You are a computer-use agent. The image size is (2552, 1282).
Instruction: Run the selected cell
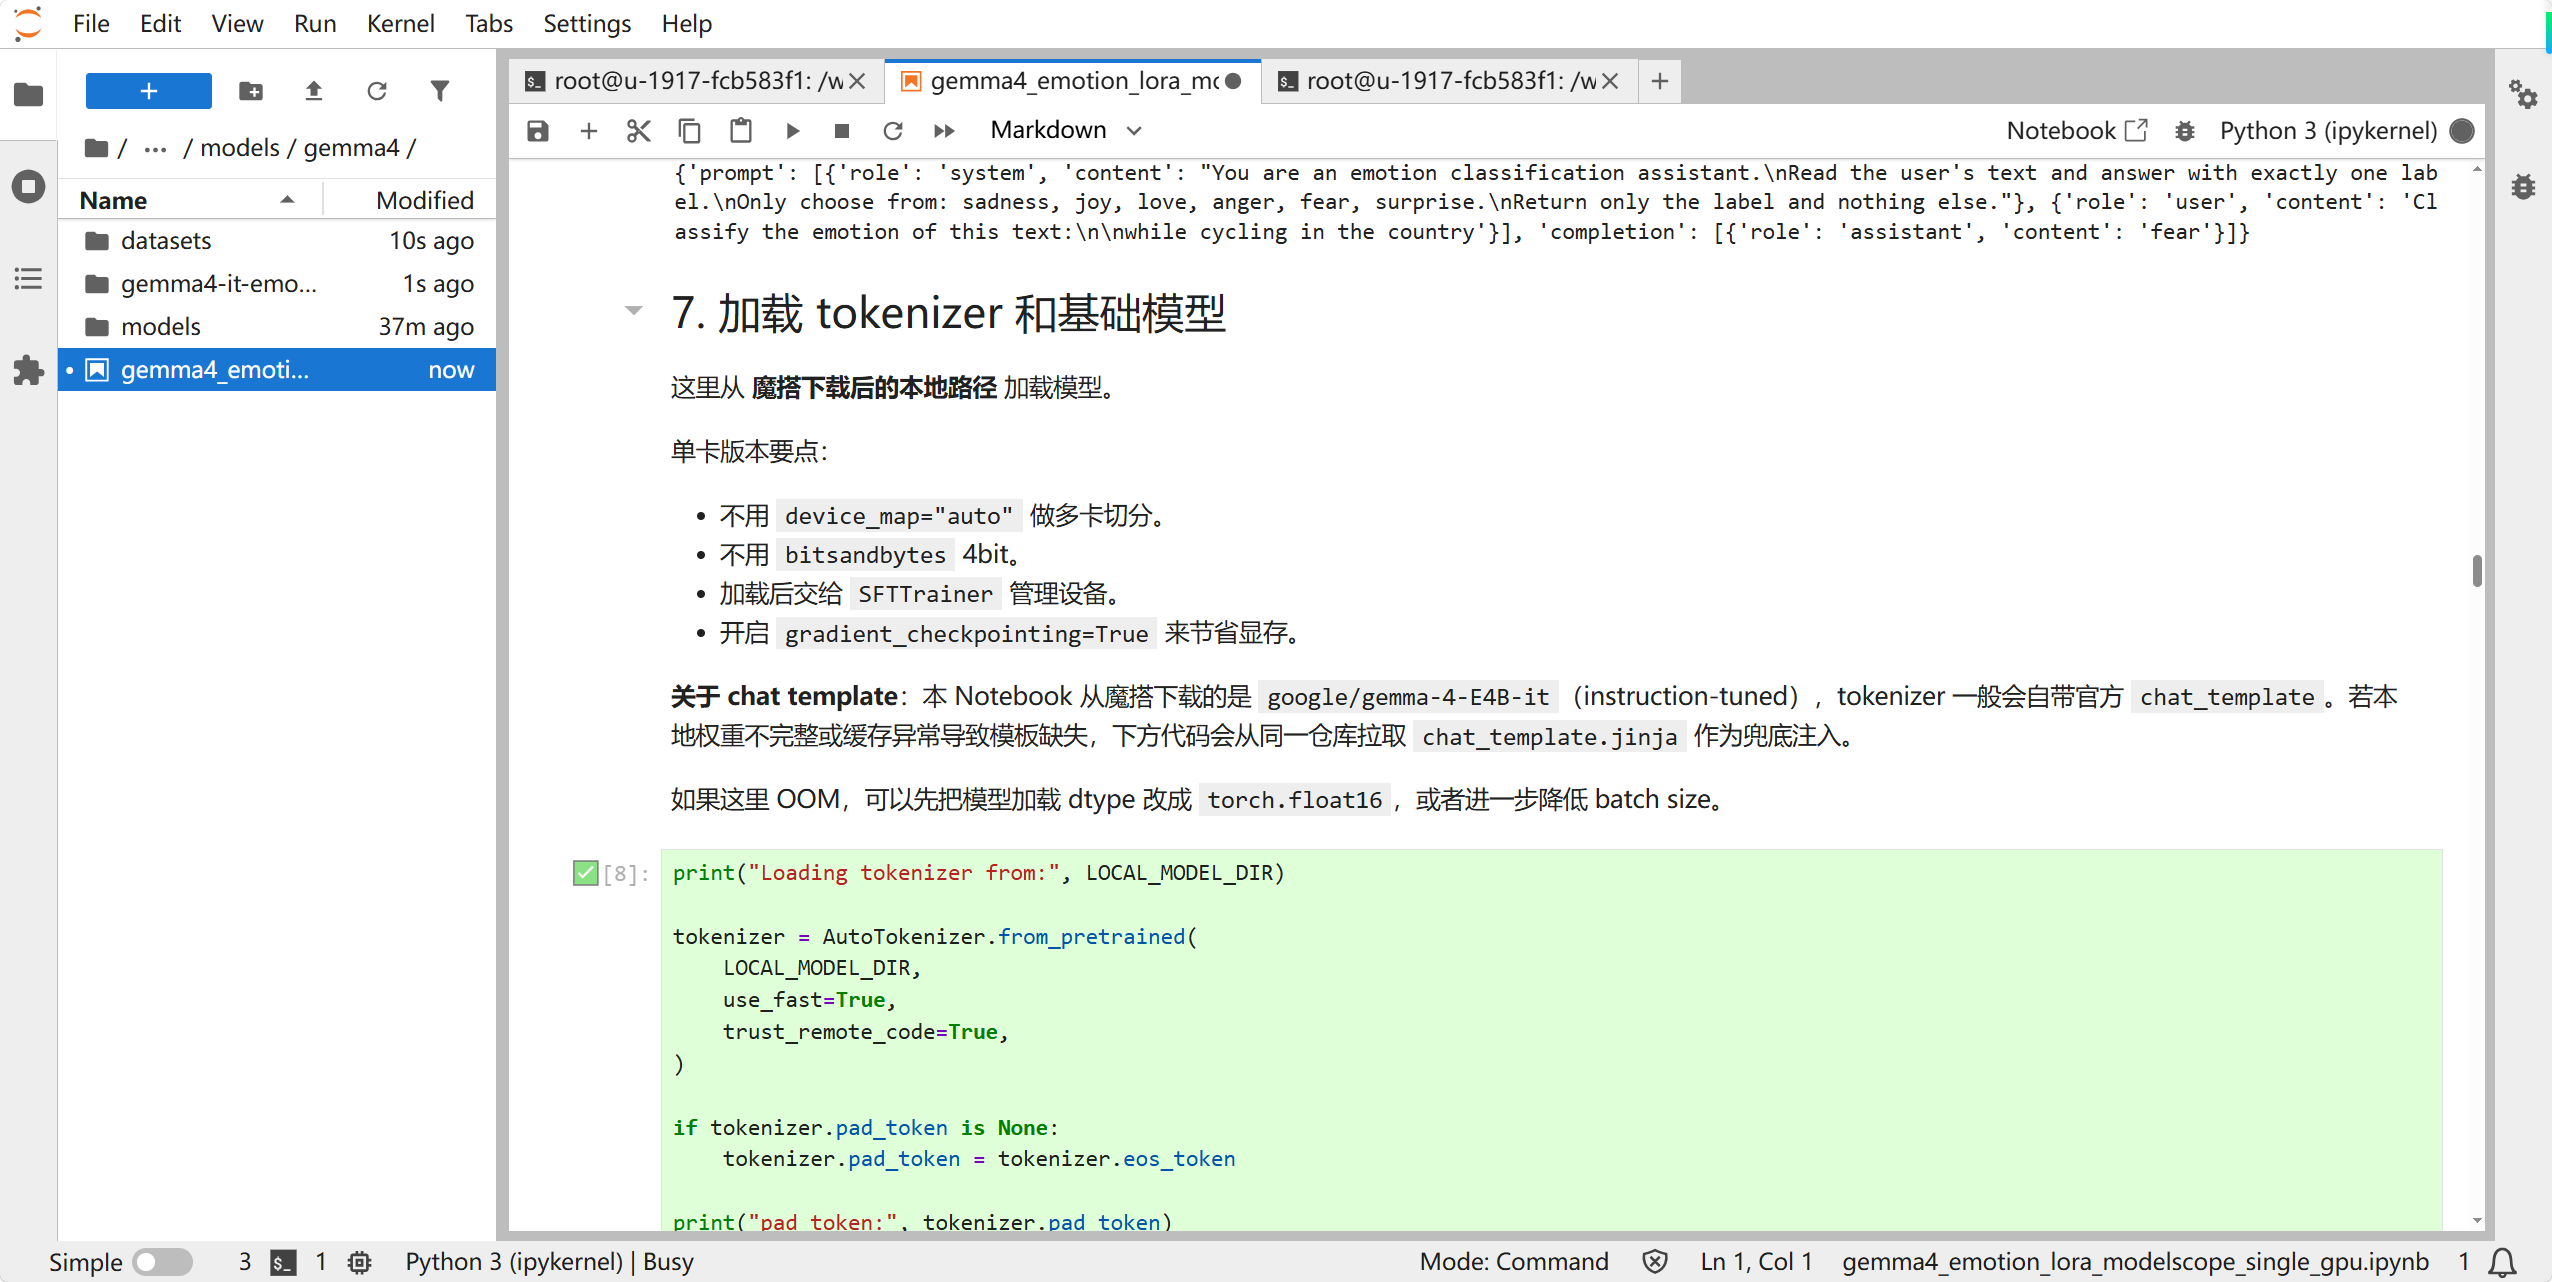(792, 131)
